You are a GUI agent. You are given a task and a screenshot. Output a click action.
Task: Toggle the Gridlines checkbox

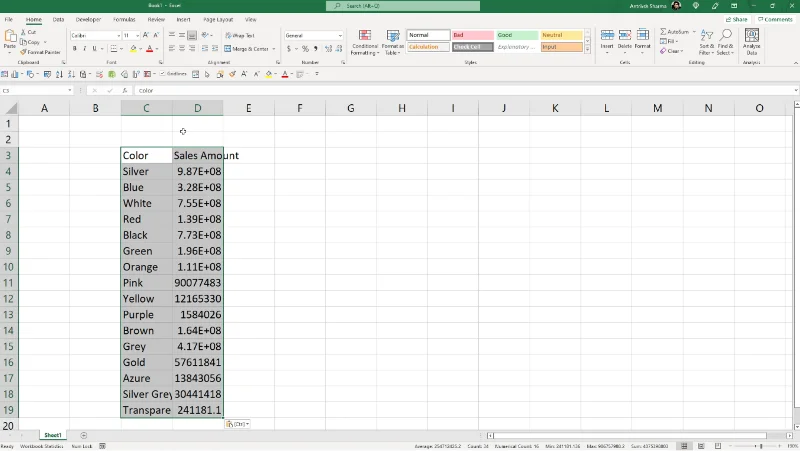pyautogui.click(x=163, y=74)
